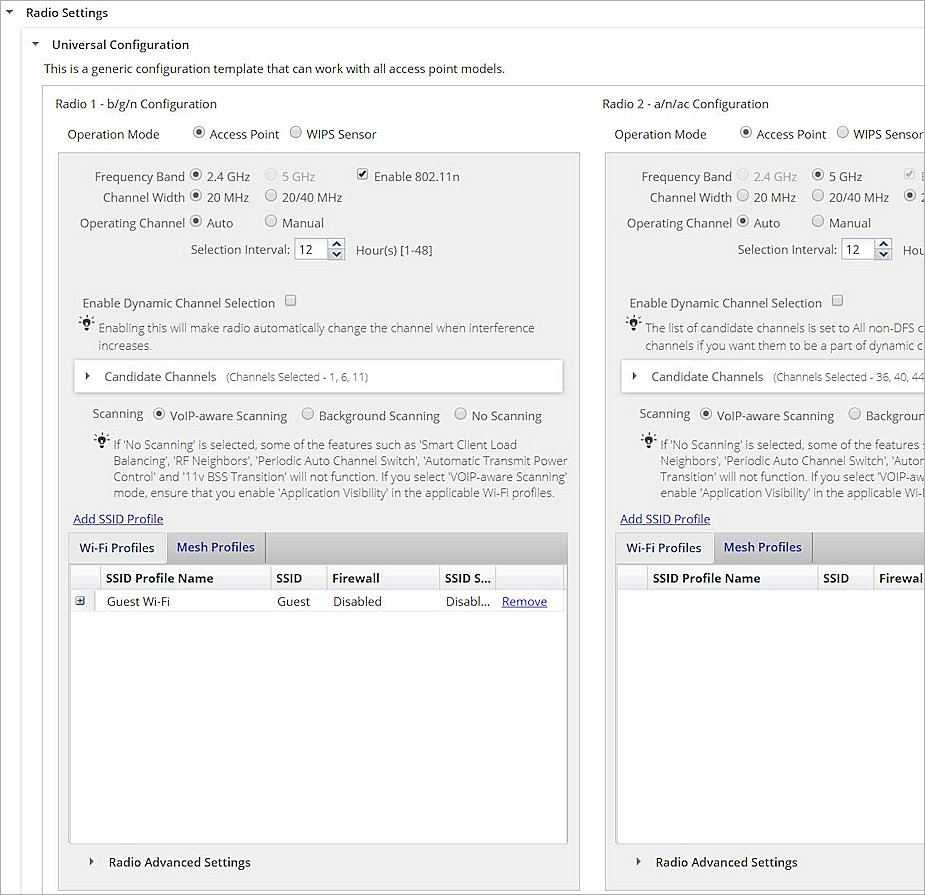
Task: Collapse the Radio Settings section arrow
Action: tap(11, 13)
